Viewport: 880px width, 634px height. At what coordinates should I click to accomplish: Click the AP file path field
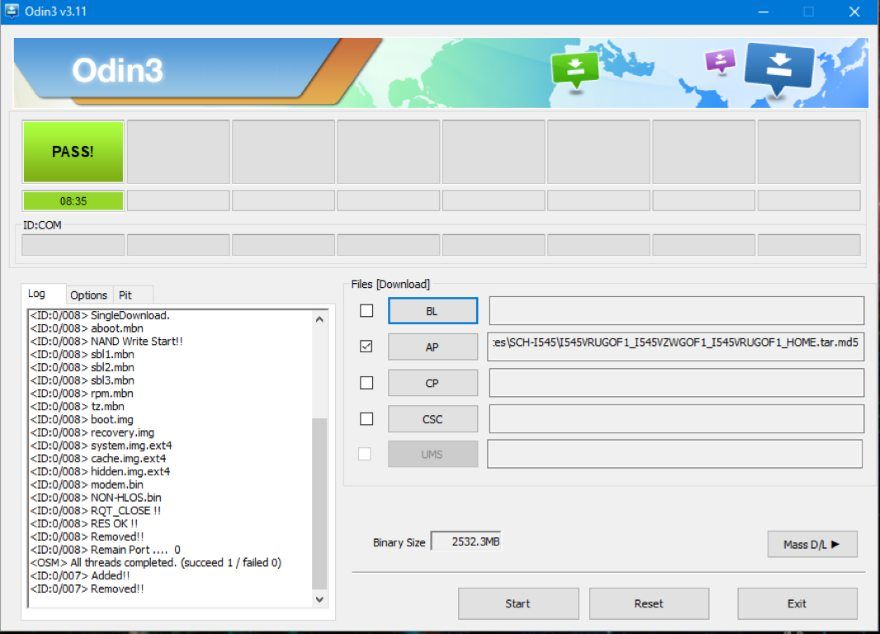pos(676,346)
